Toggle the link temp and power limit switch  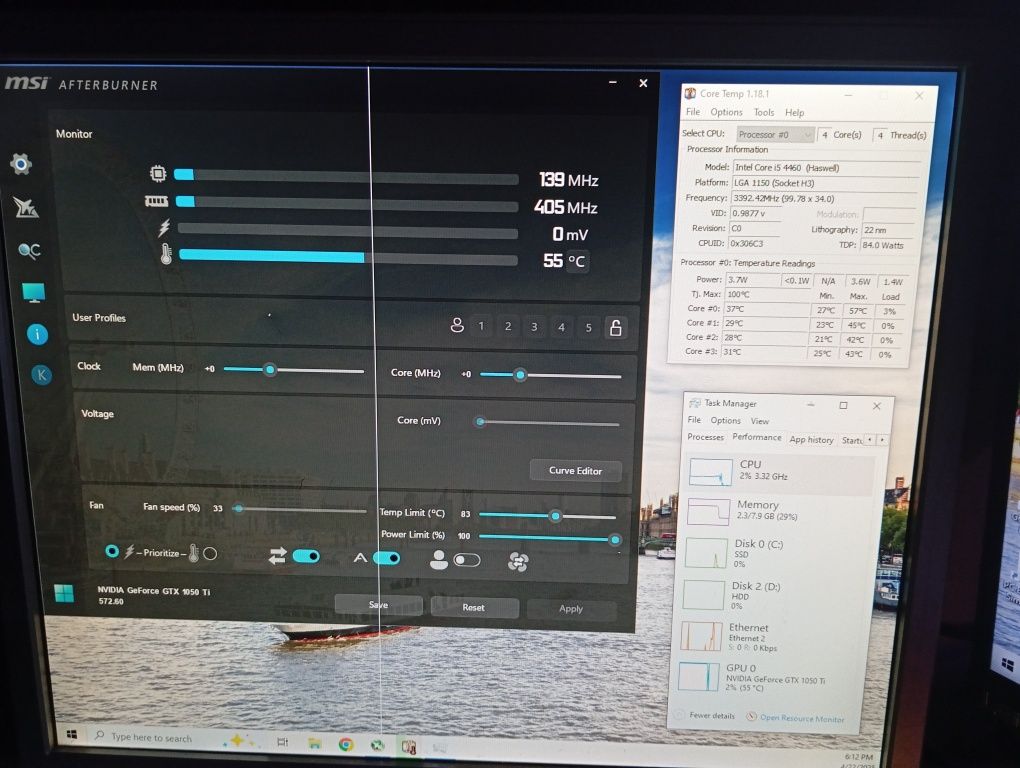pos(306,556)
